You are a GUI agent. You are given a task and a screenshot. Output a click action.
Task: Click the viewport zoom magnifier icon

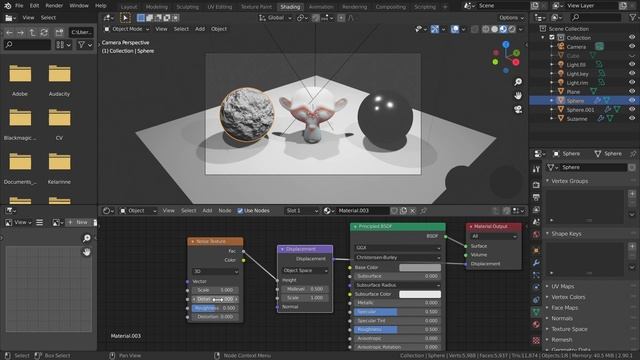(518, 82)
